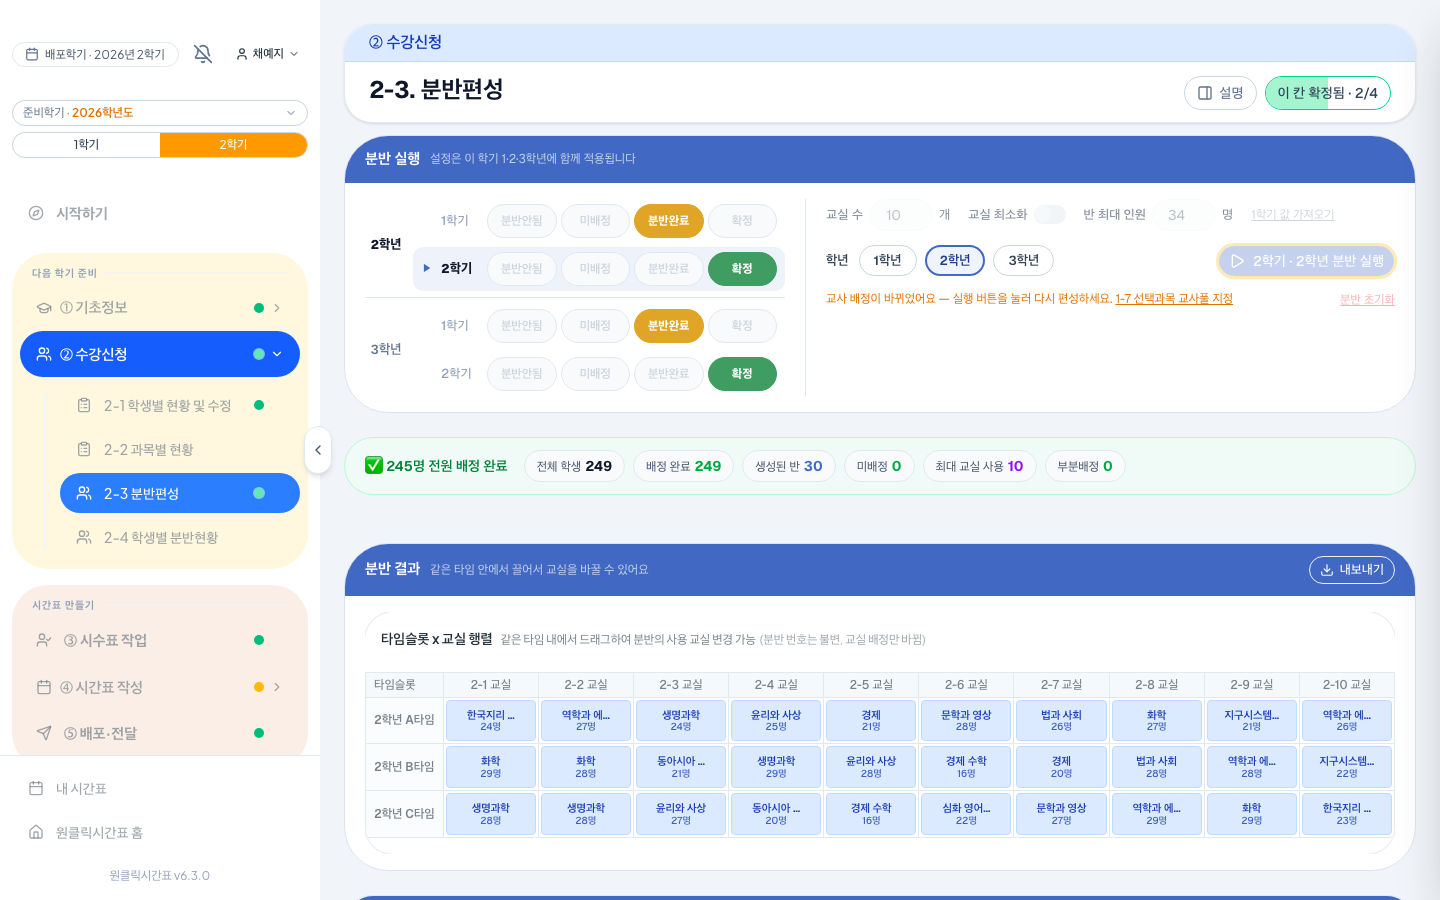Click the download icon in 내보내기 button
1440x900 pixels.
coord(1327,570)
